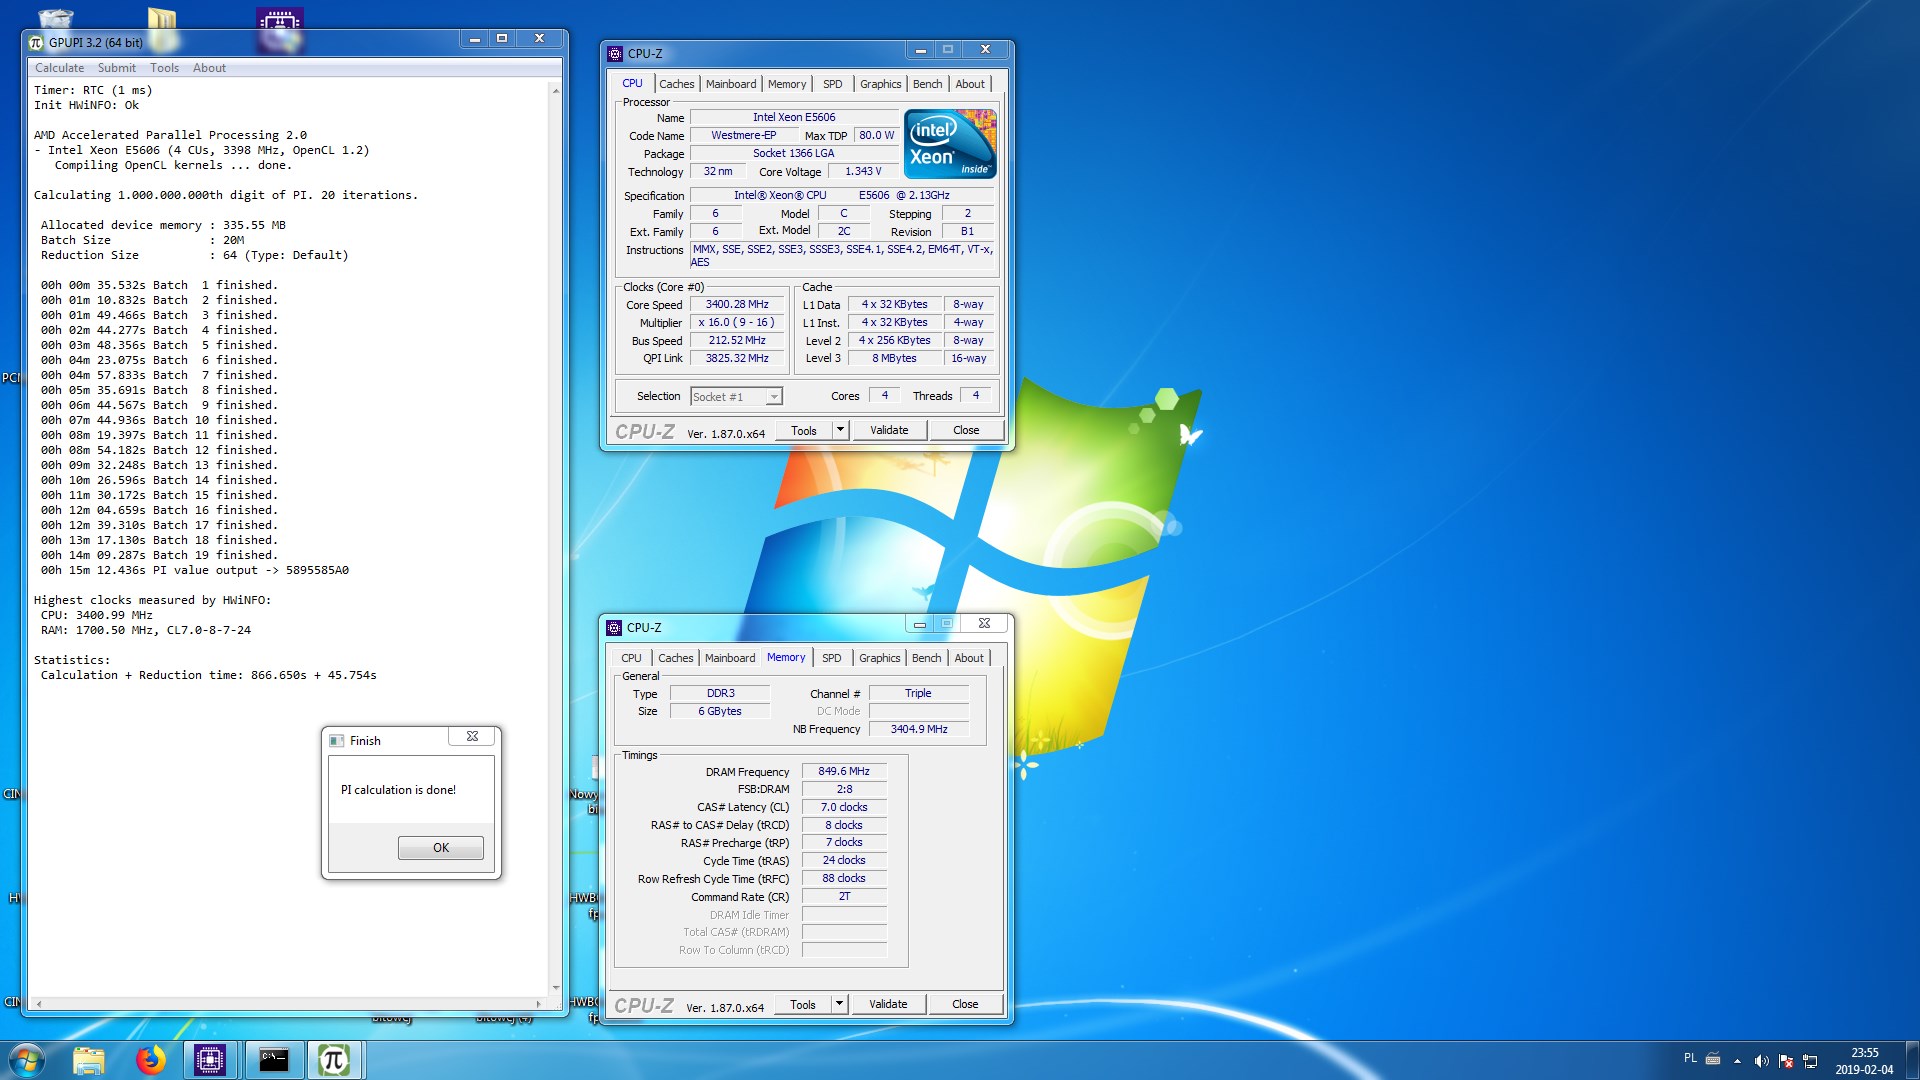Open the Tools menu in GPUPI
Viewport: 1920px width, 1080px height.
164,68
